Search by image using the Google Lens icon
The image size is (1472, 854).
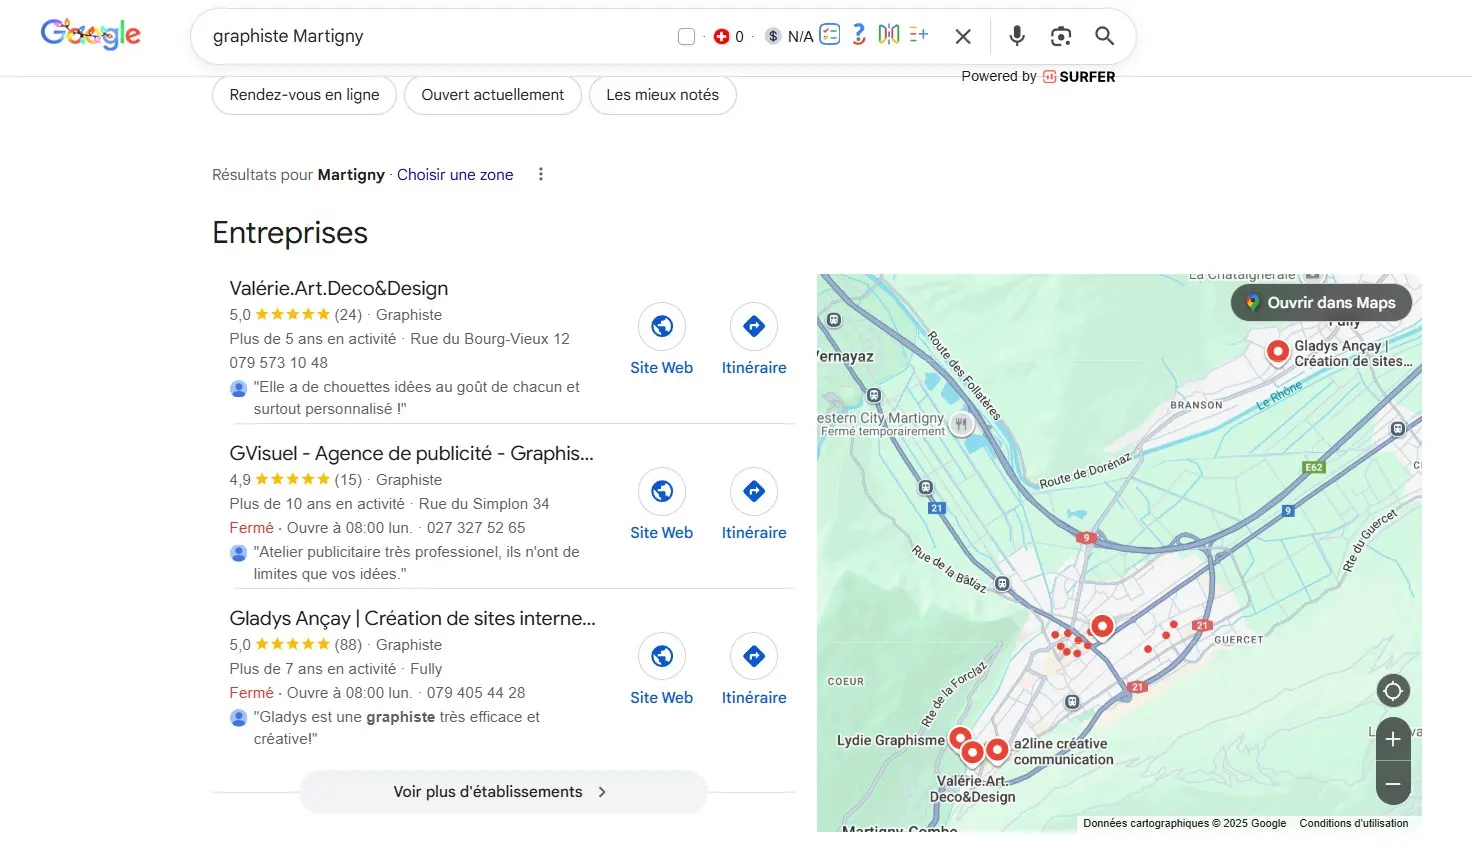click(x=1060, y=36)
